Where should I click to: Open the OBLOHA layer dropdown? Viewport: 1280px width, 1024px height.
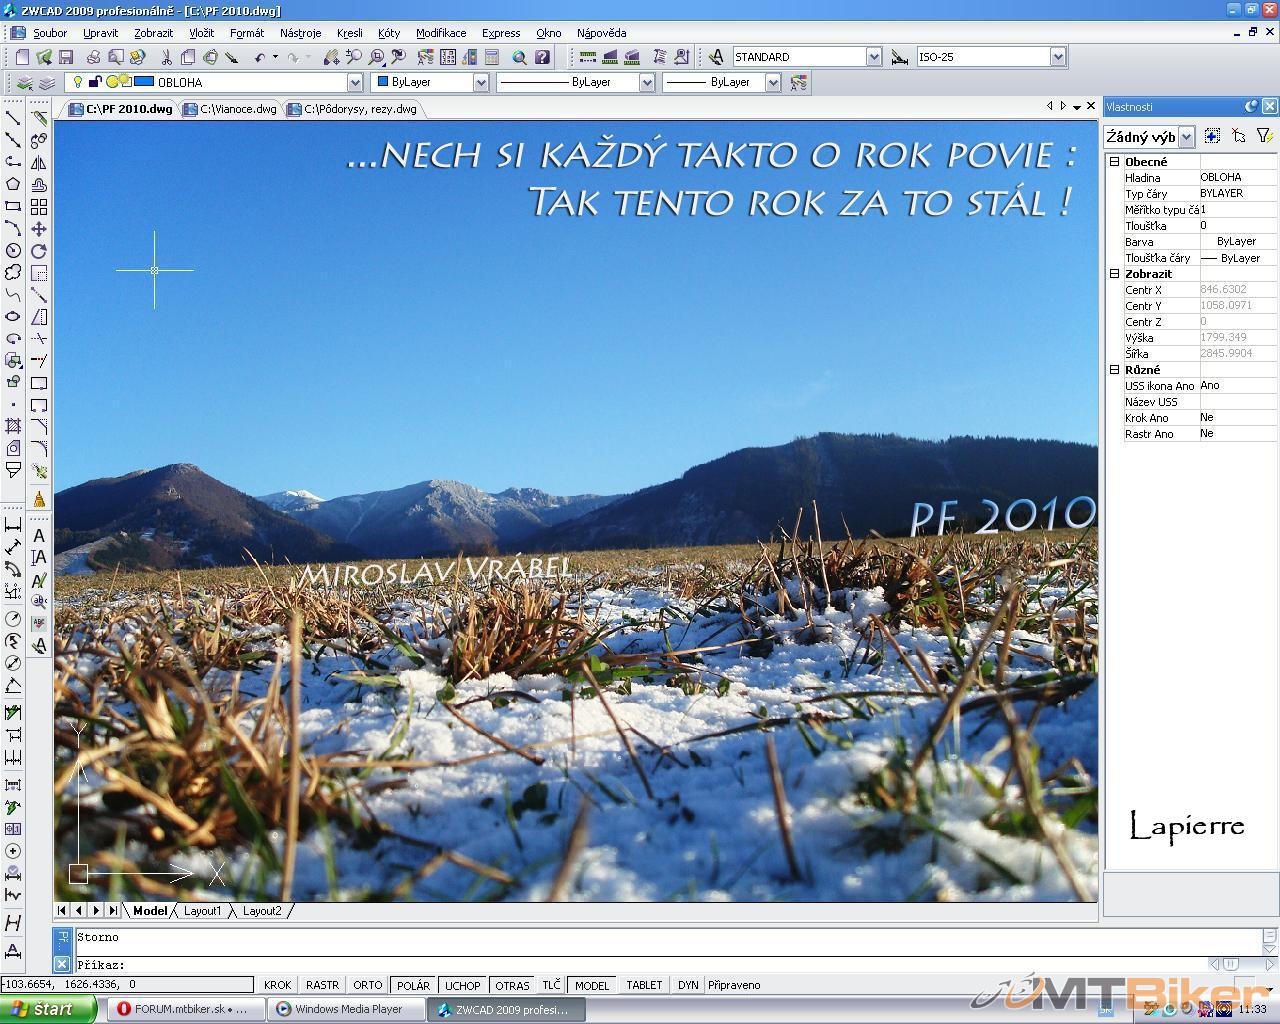coord(354,83)
